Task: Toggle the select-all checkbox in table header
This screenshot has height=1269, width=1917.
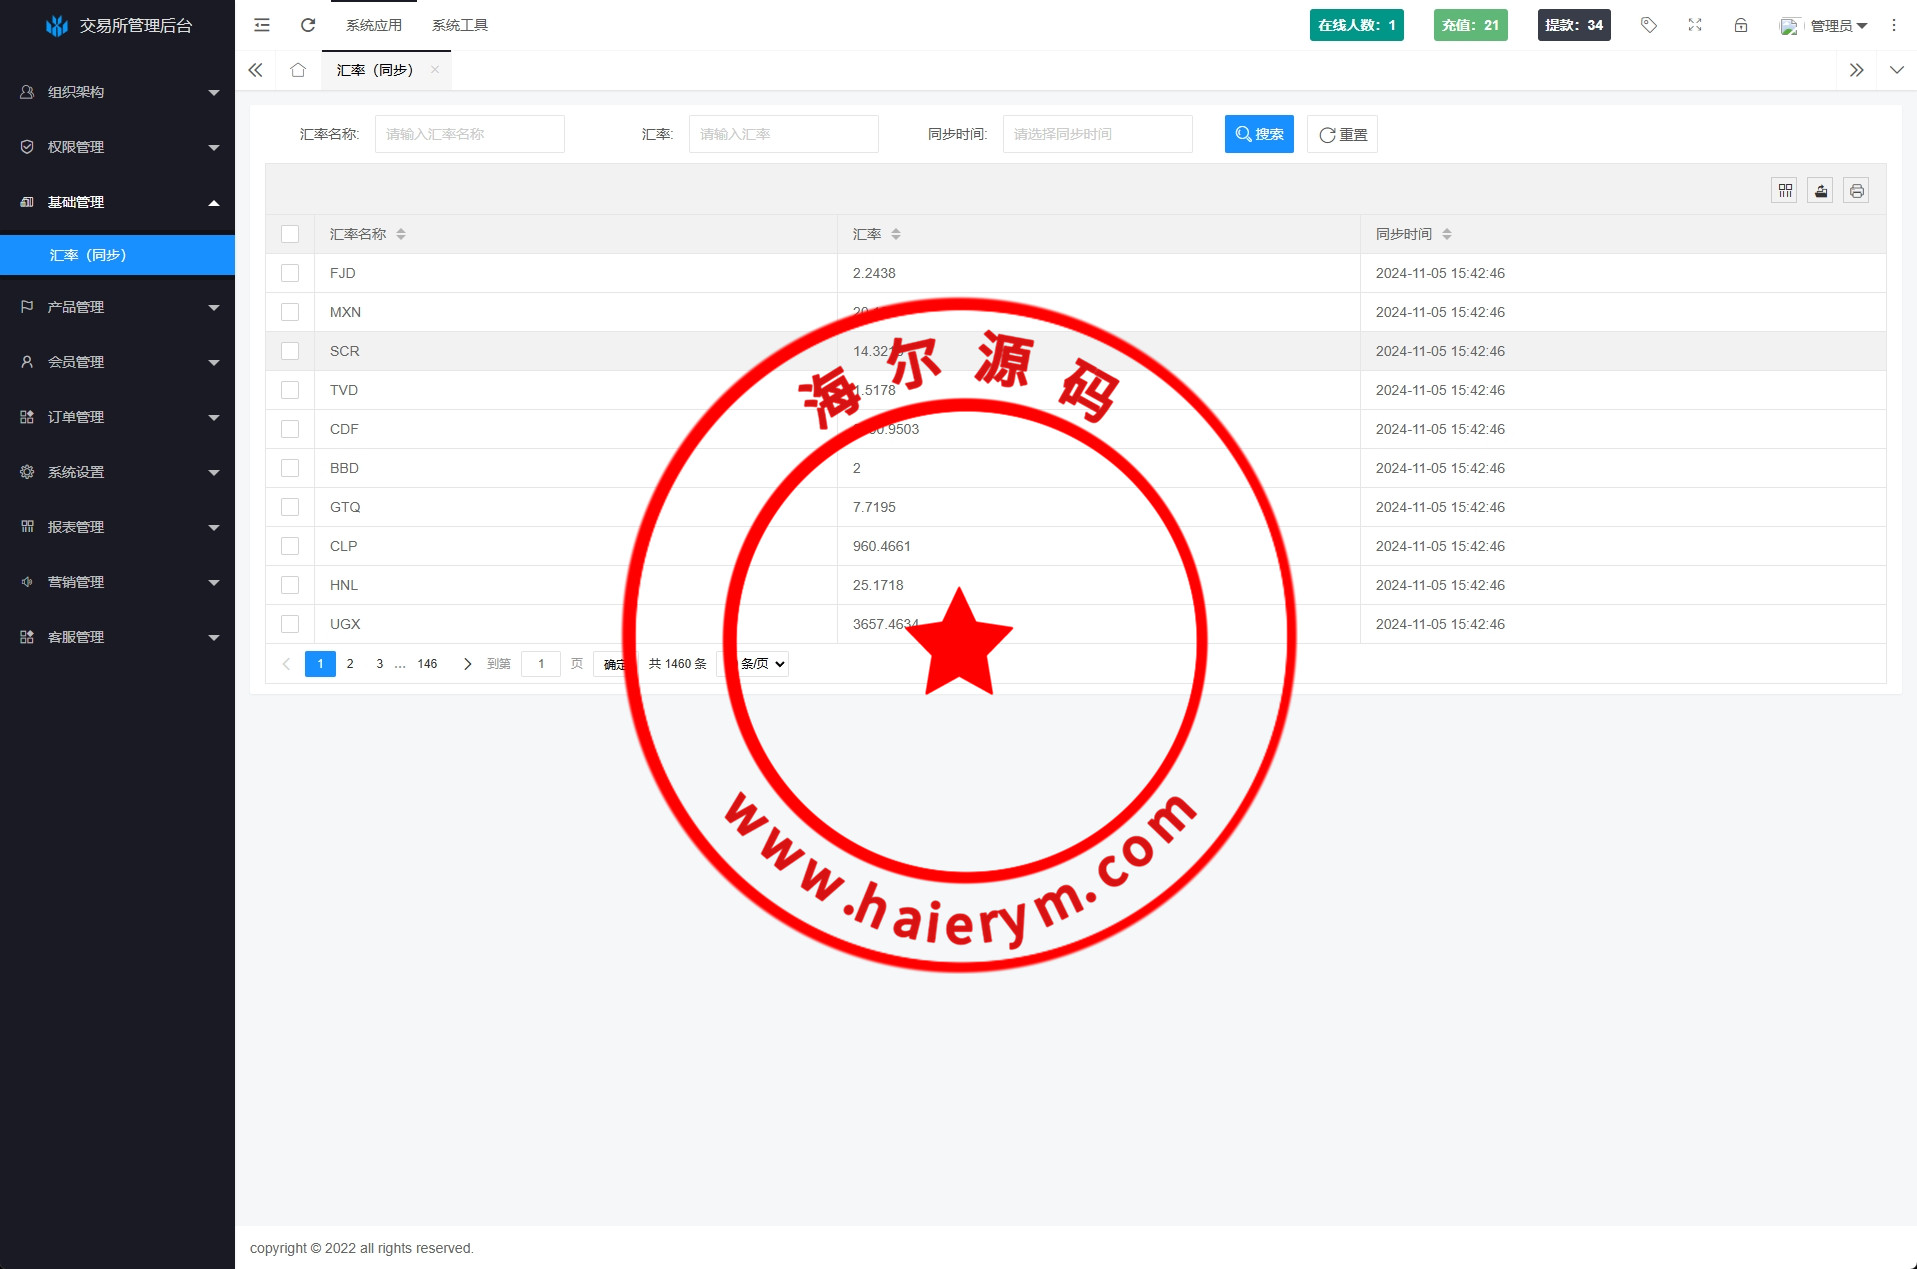Action: pyautogui.click(x=290, y=234)
